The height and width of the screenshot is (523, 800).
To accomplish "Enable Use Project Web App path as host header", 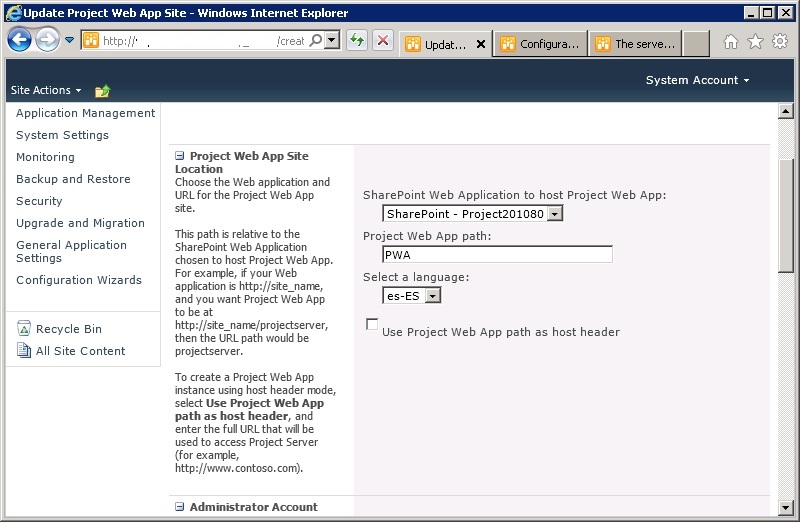I will coord(373,325).
